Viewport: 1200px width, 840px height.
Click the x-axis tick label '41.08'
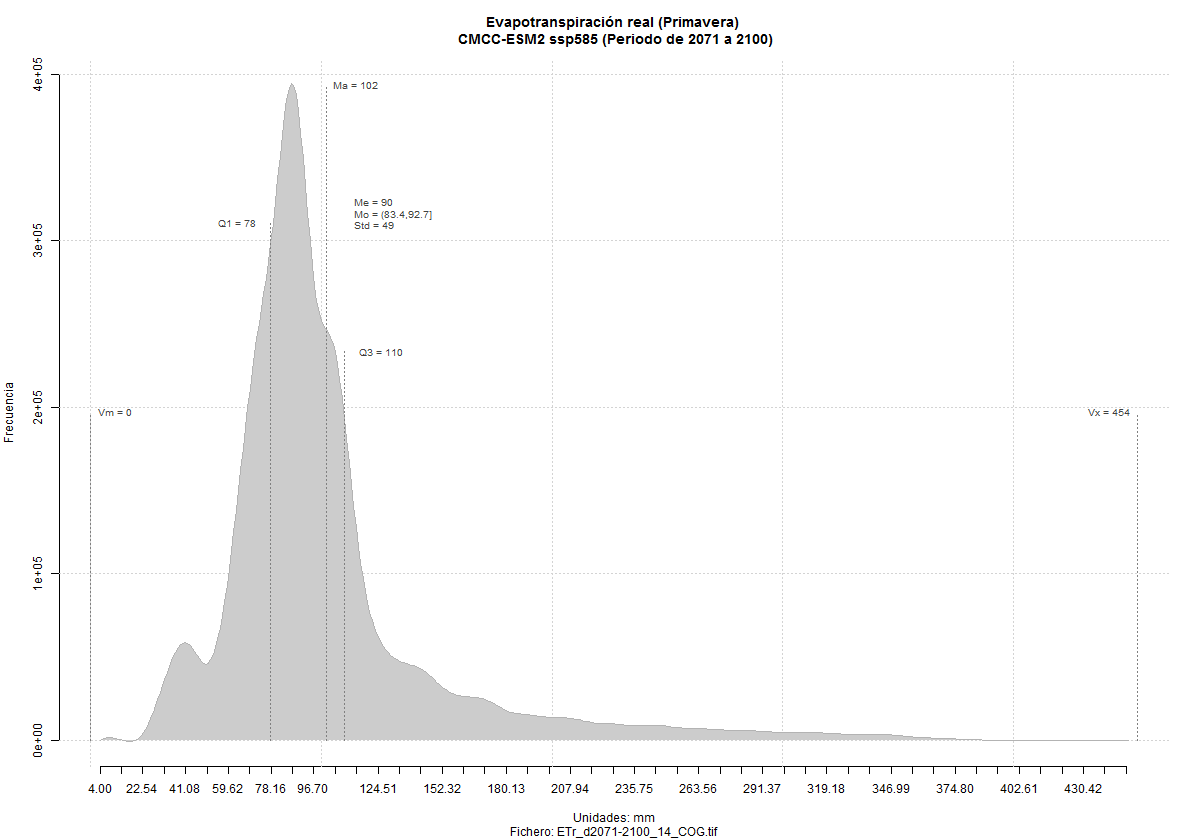click(x=185, y=789)
